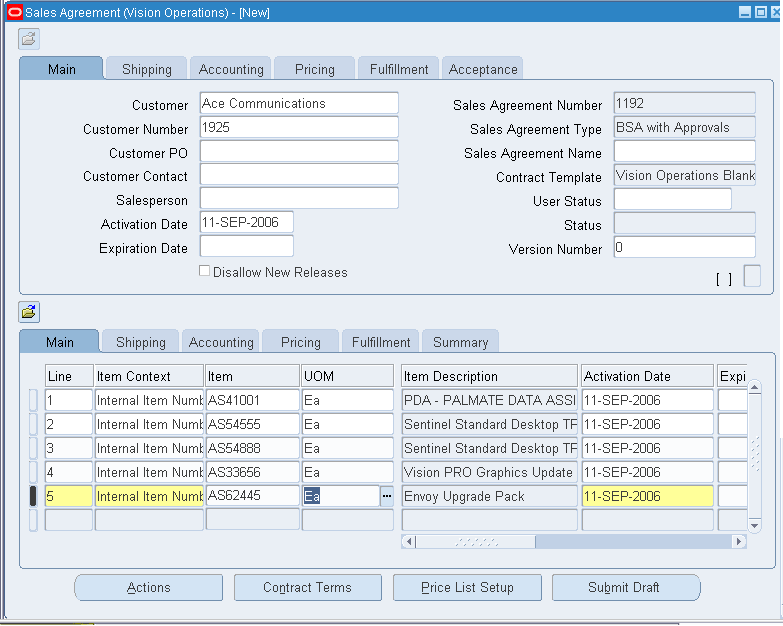Screen dimensions: 783x626
Task: Select the lines Shipping tab
Action: pyautogui.click(x=140, y=342)
